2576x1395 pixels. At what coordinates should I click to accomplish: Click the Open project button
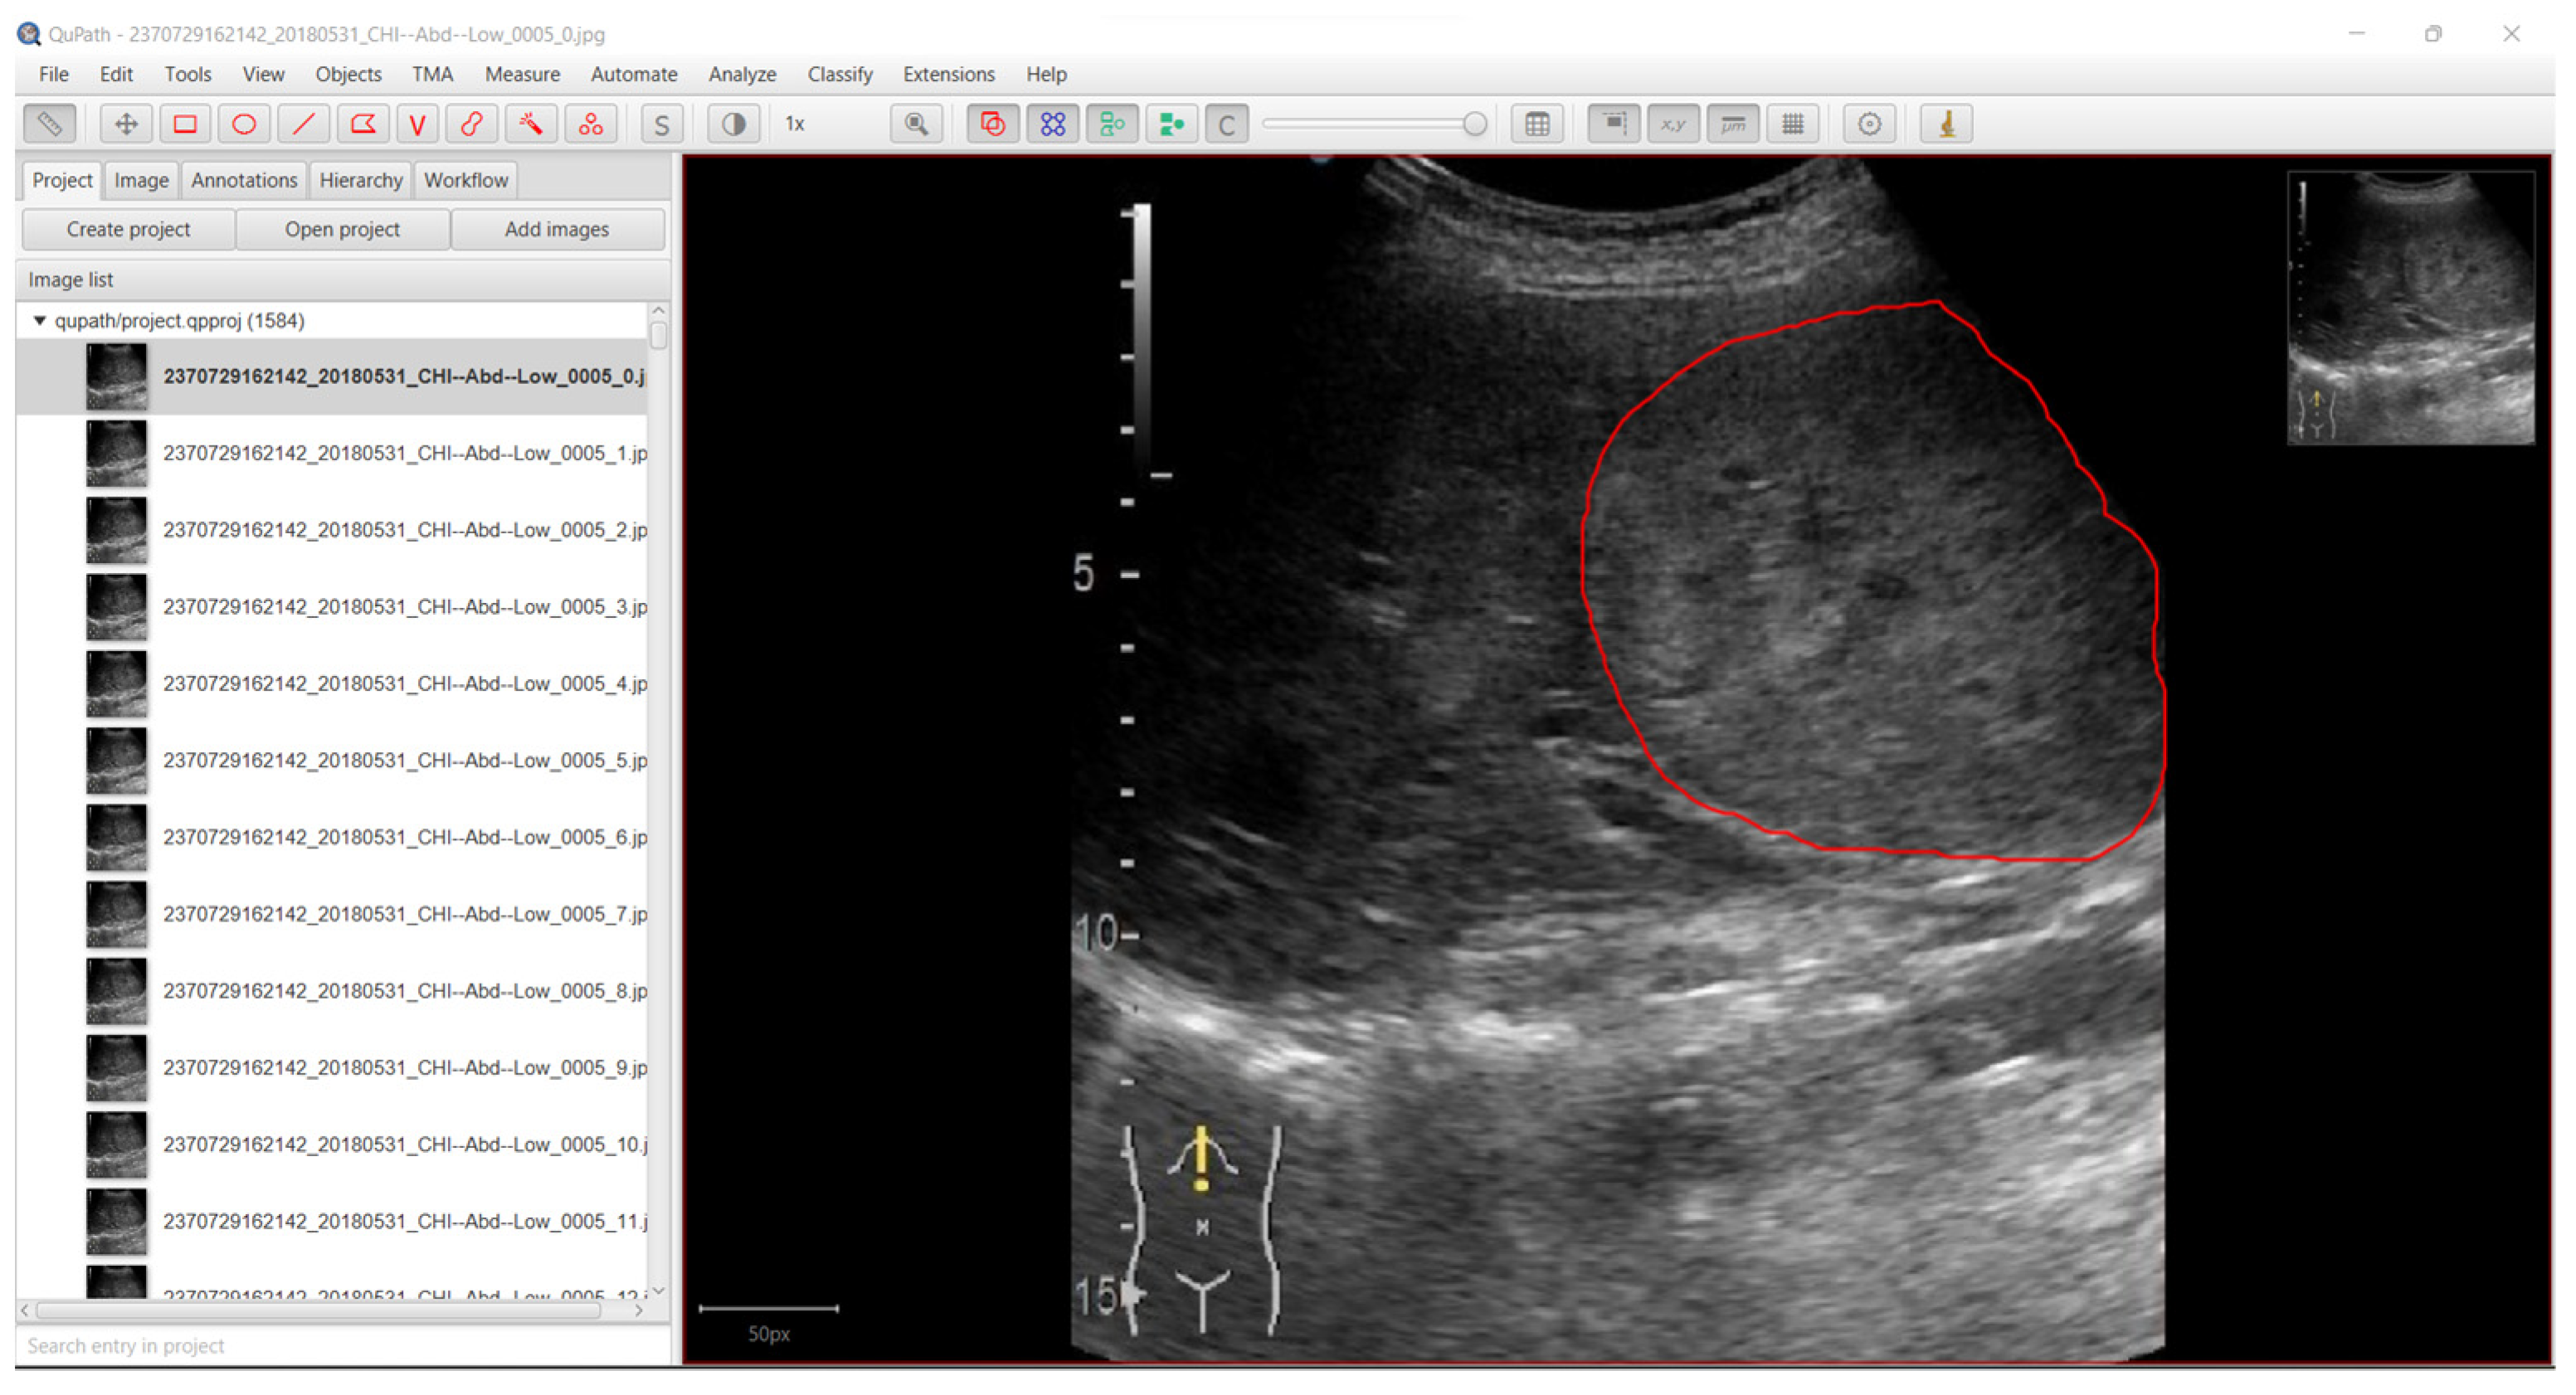pyautogui.click(x=342, y=229)
